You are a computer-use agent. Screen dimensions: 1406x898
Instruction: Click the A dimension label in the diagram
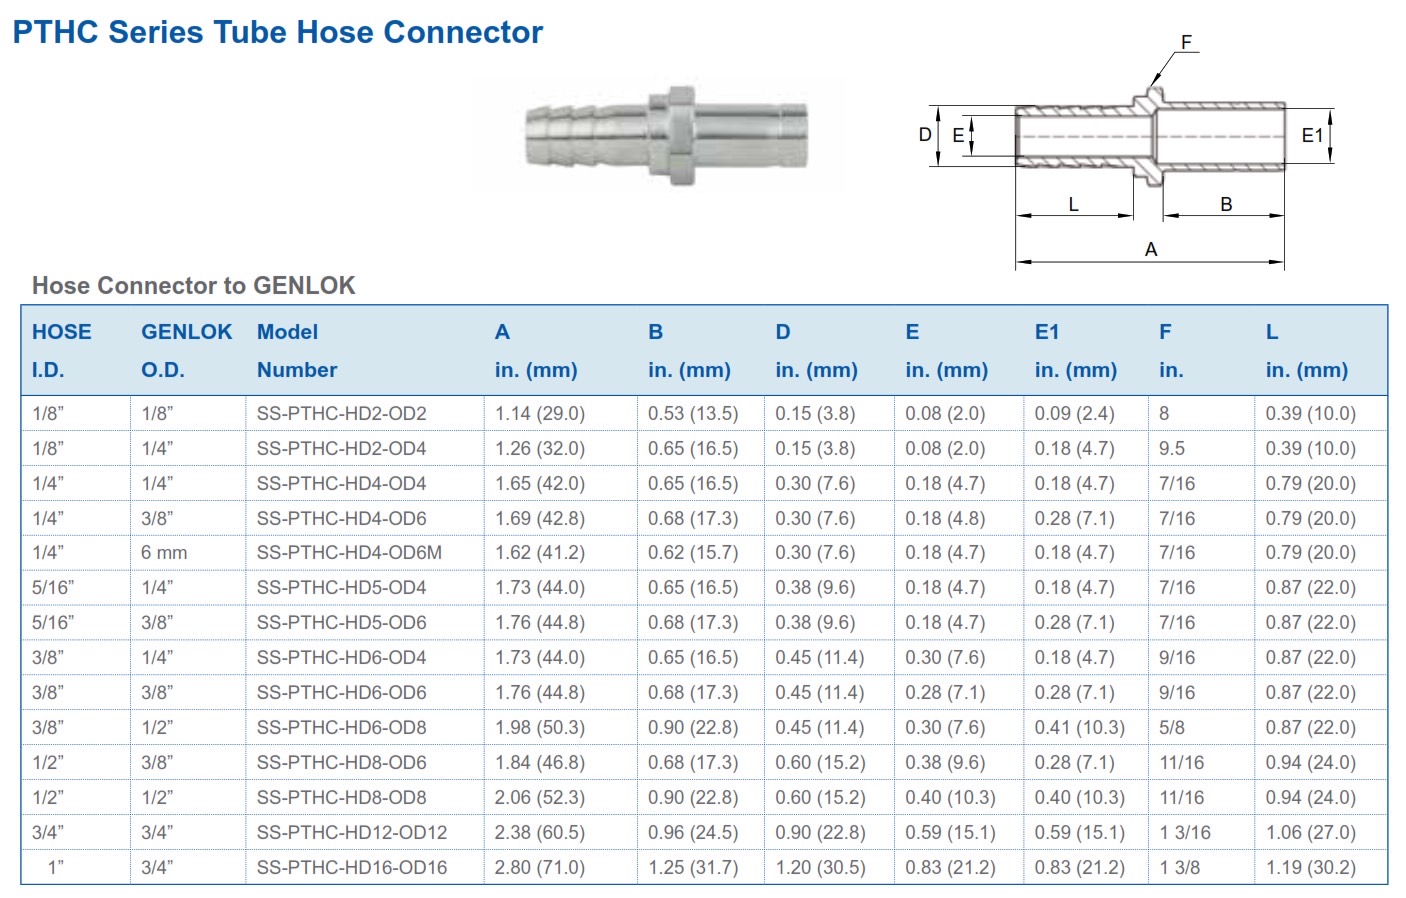click(x=1151, y=250)
